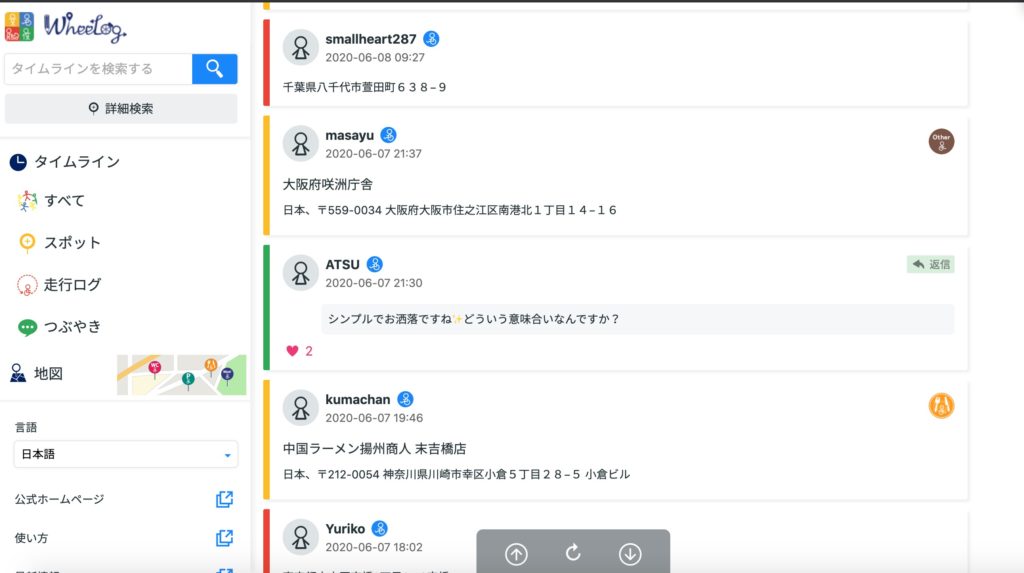The width and height of the screenshot is (1024, 573).
Task: Click the 返信 reply button
Action: (x=931, y=264)
